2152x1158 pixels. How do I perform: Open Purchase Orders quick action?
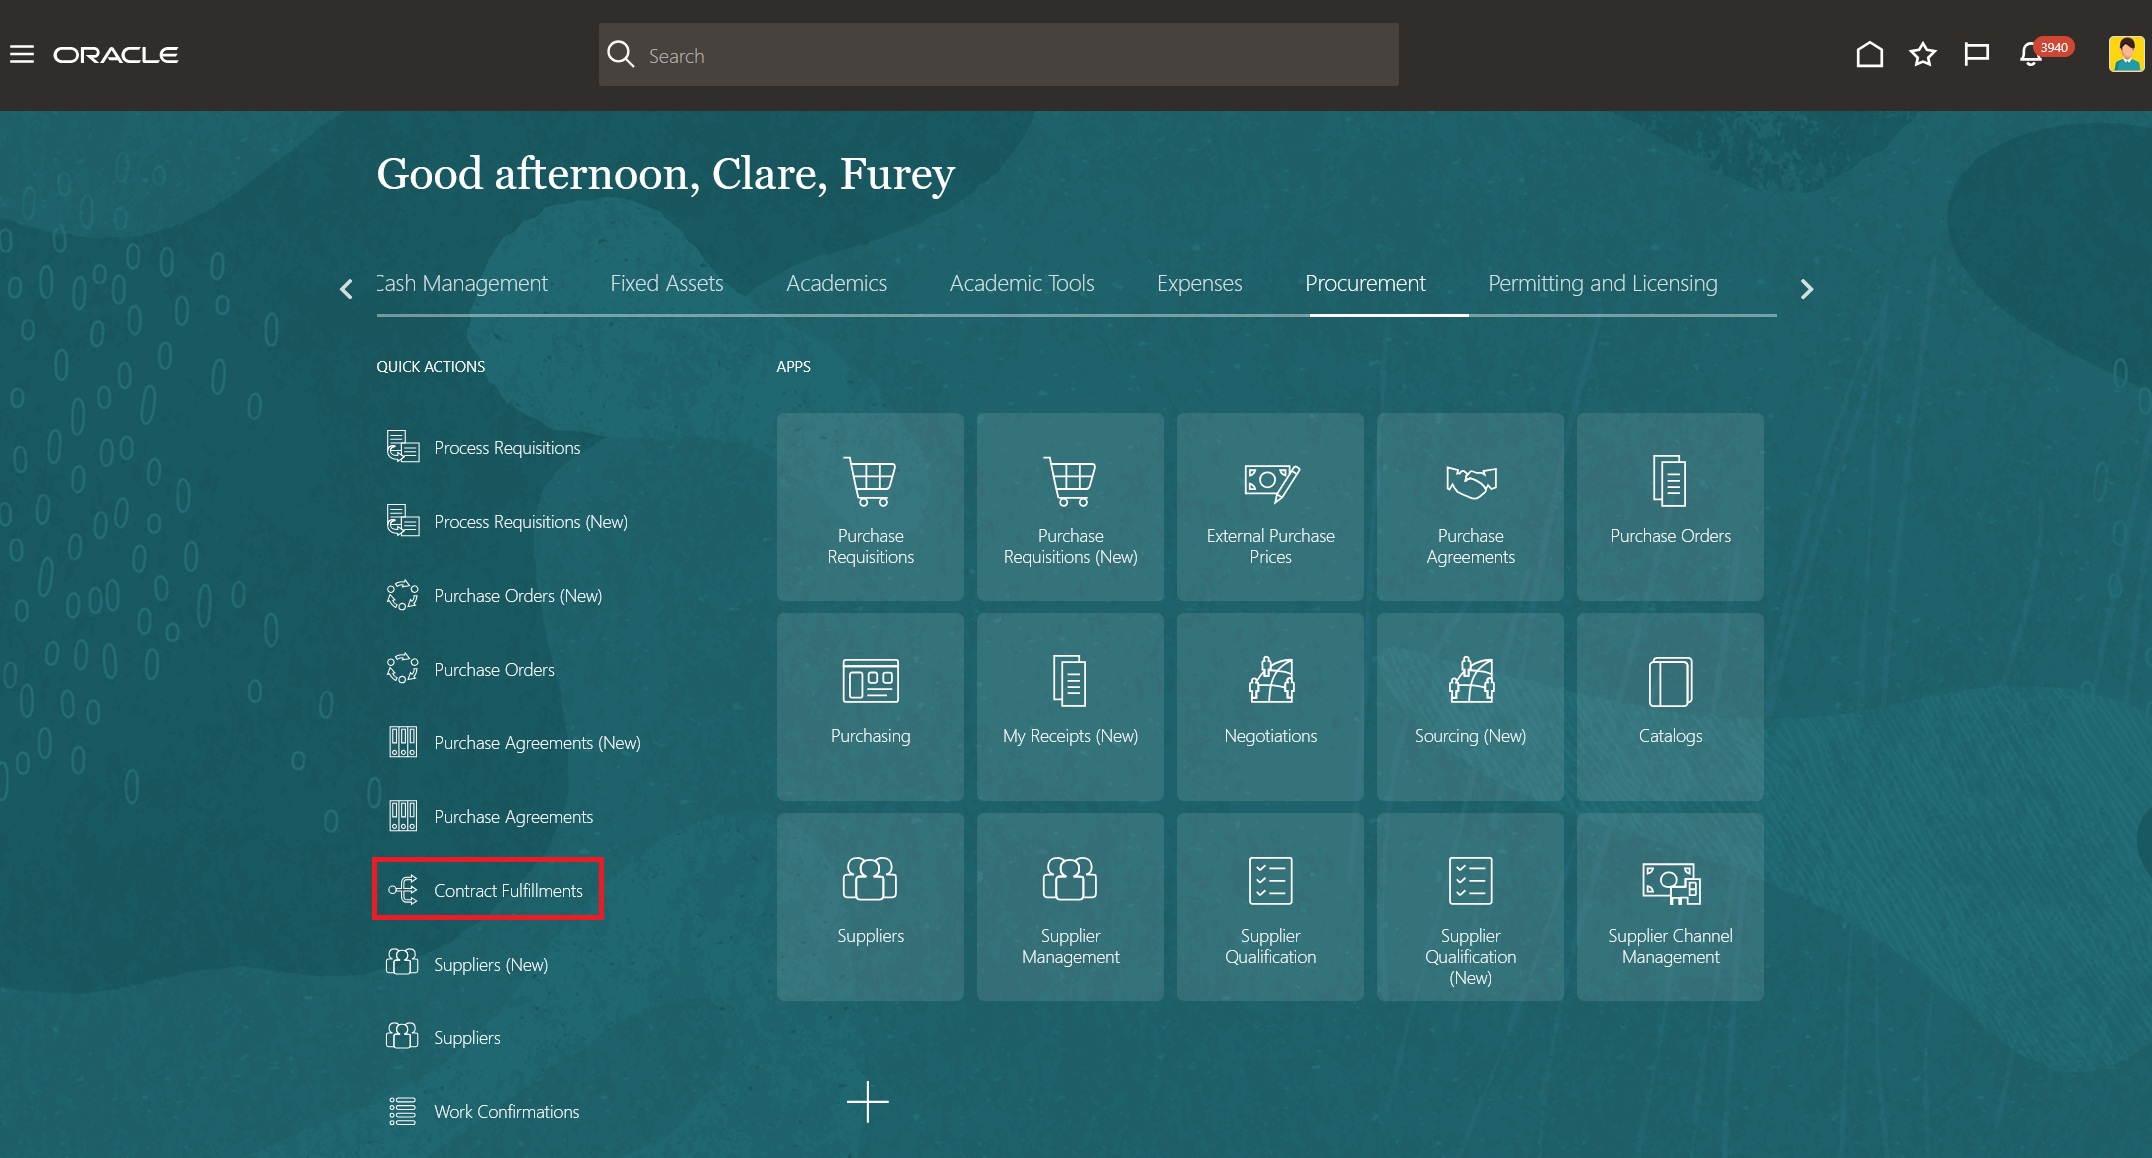pyautogui.click(x=471, y=670)
